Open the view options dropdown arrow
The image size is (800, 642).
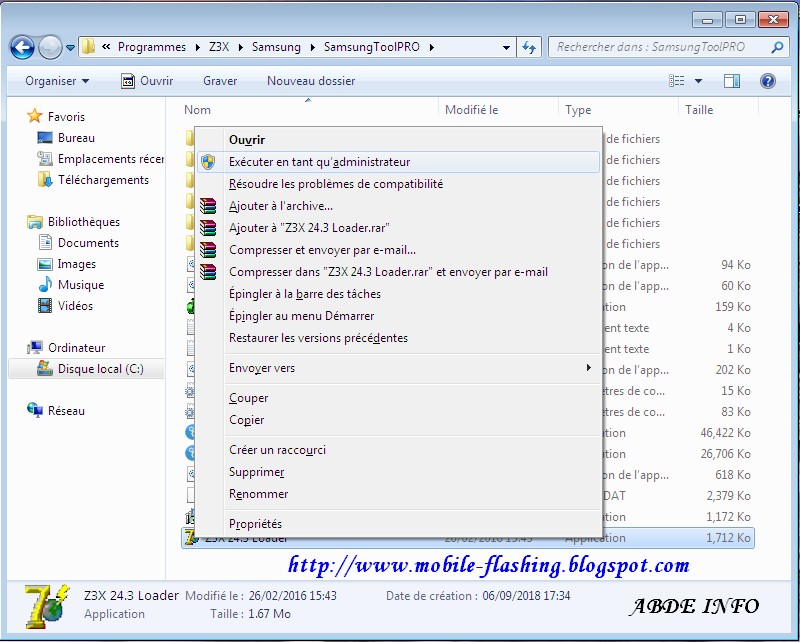[x=698, y=81]
